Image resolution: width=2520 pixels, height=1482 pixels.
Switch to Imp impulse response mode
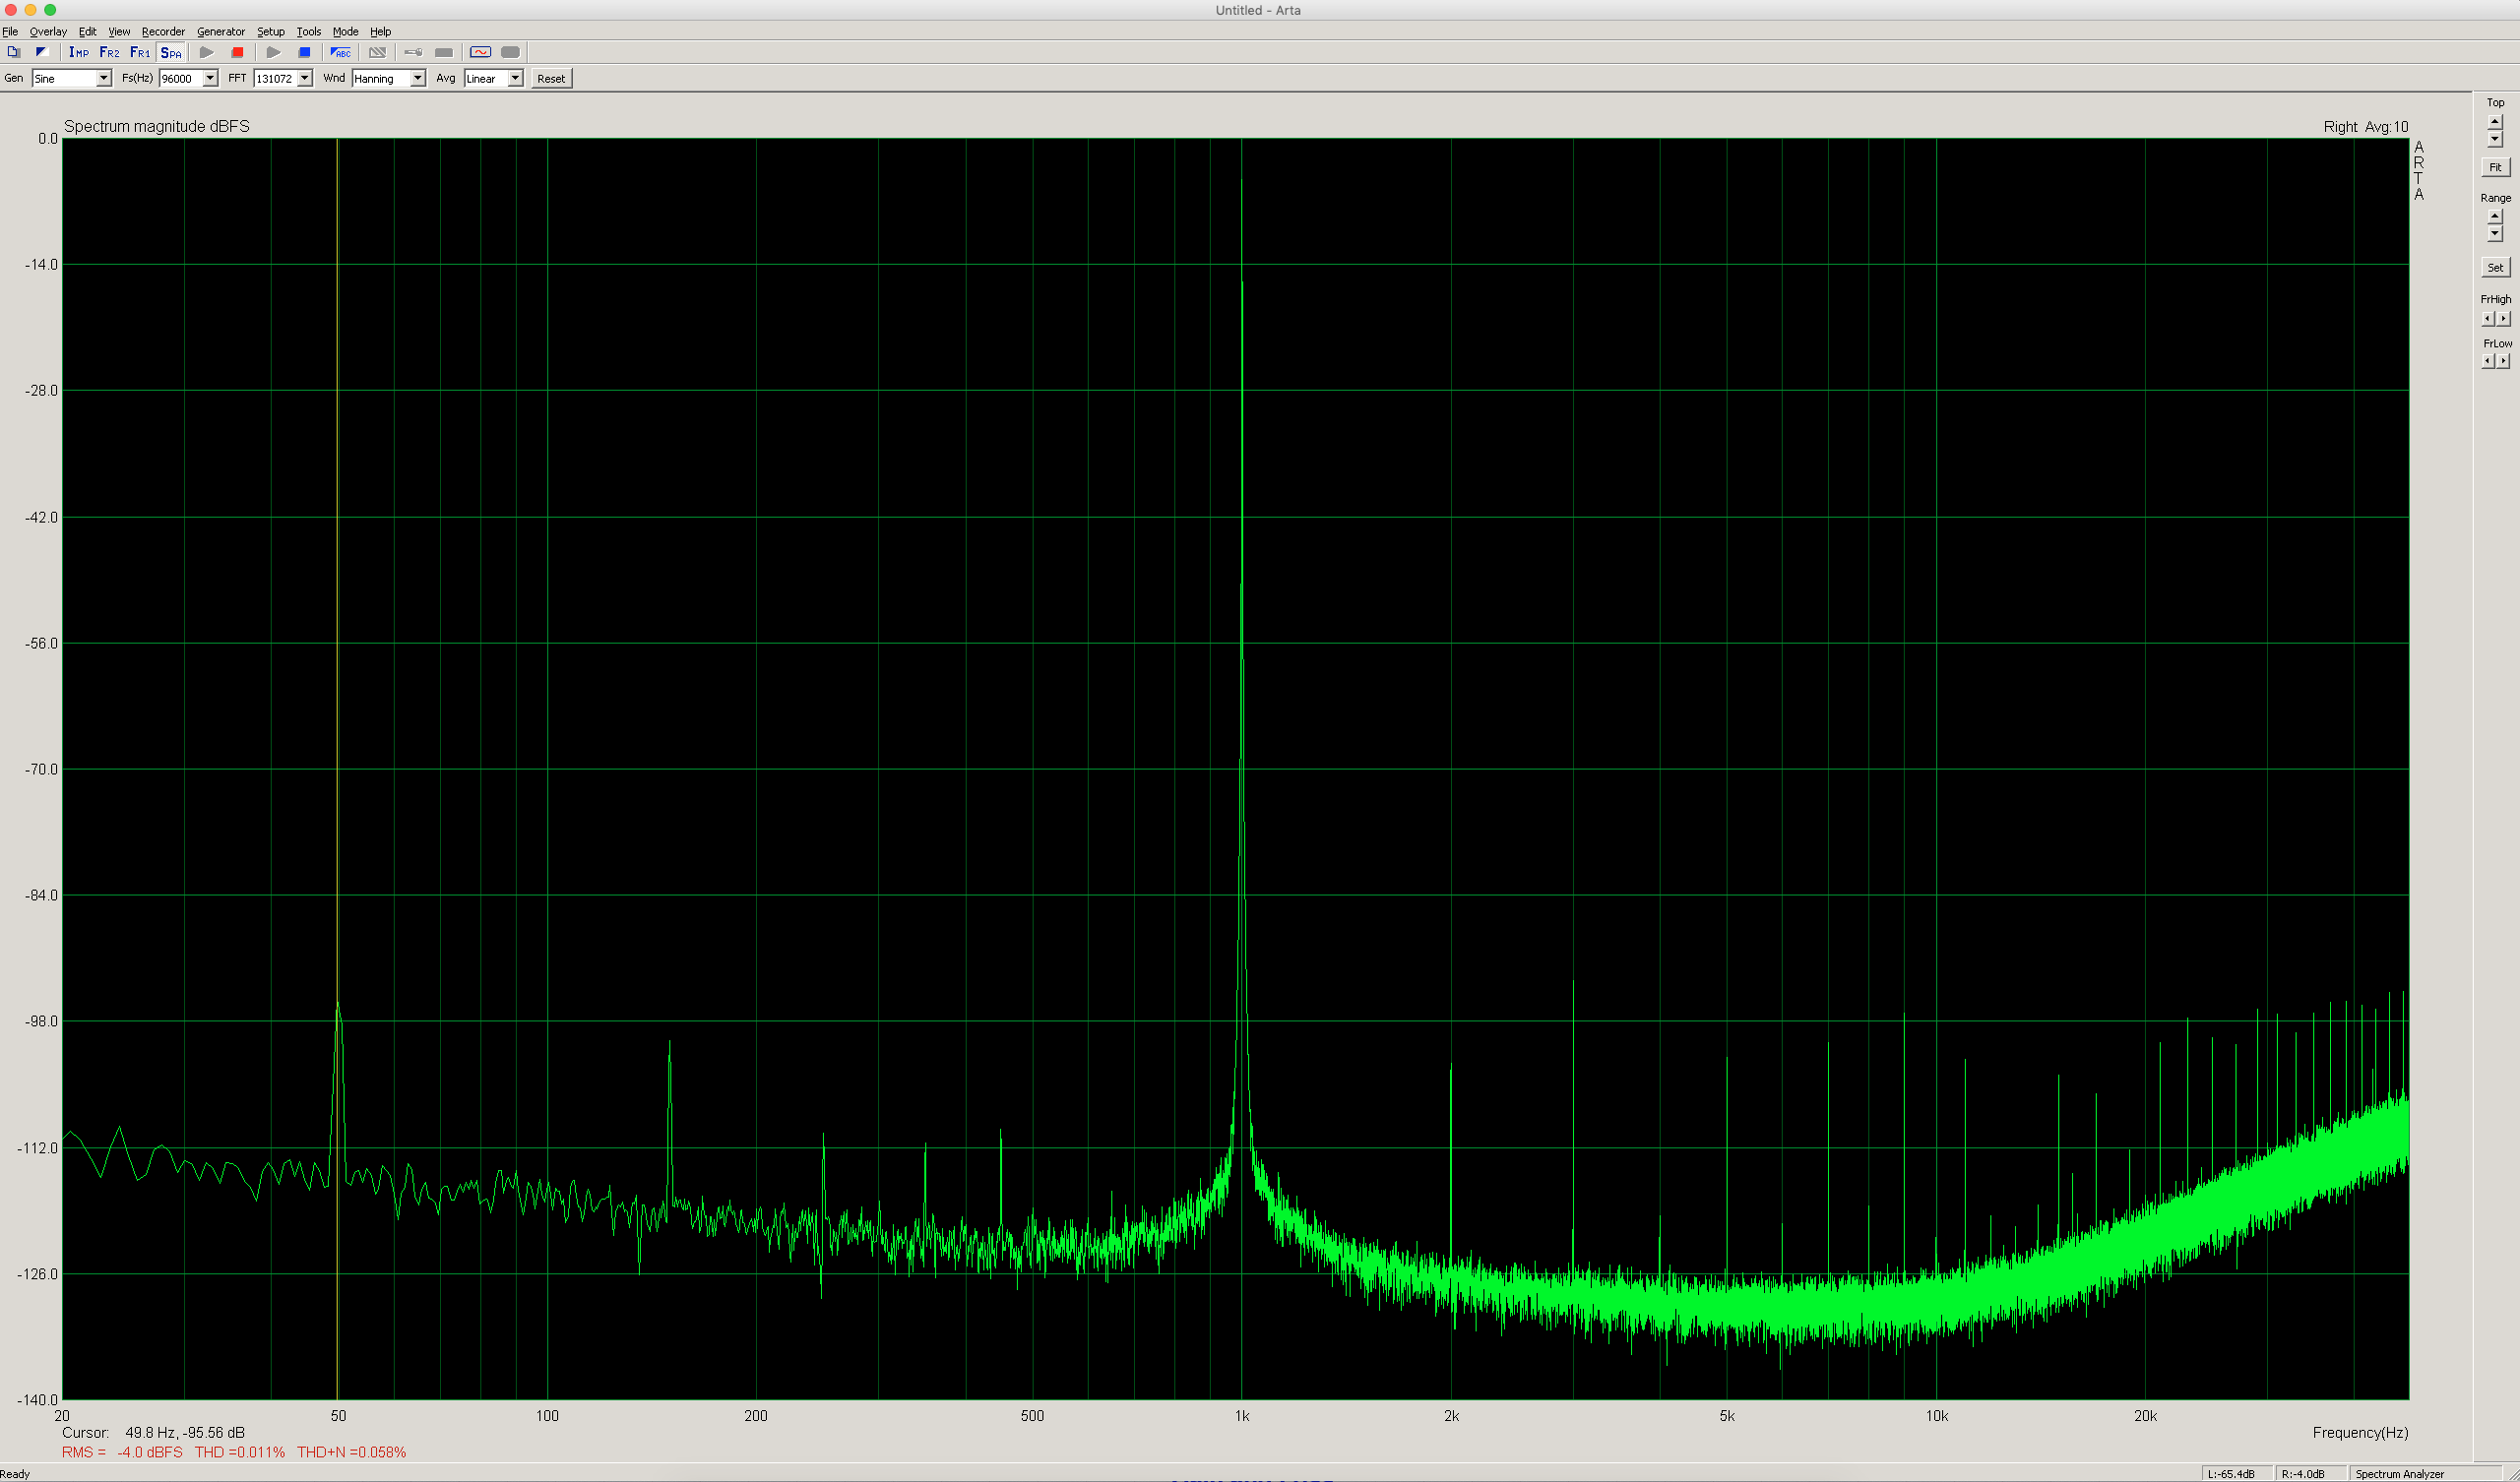point(78,52)
